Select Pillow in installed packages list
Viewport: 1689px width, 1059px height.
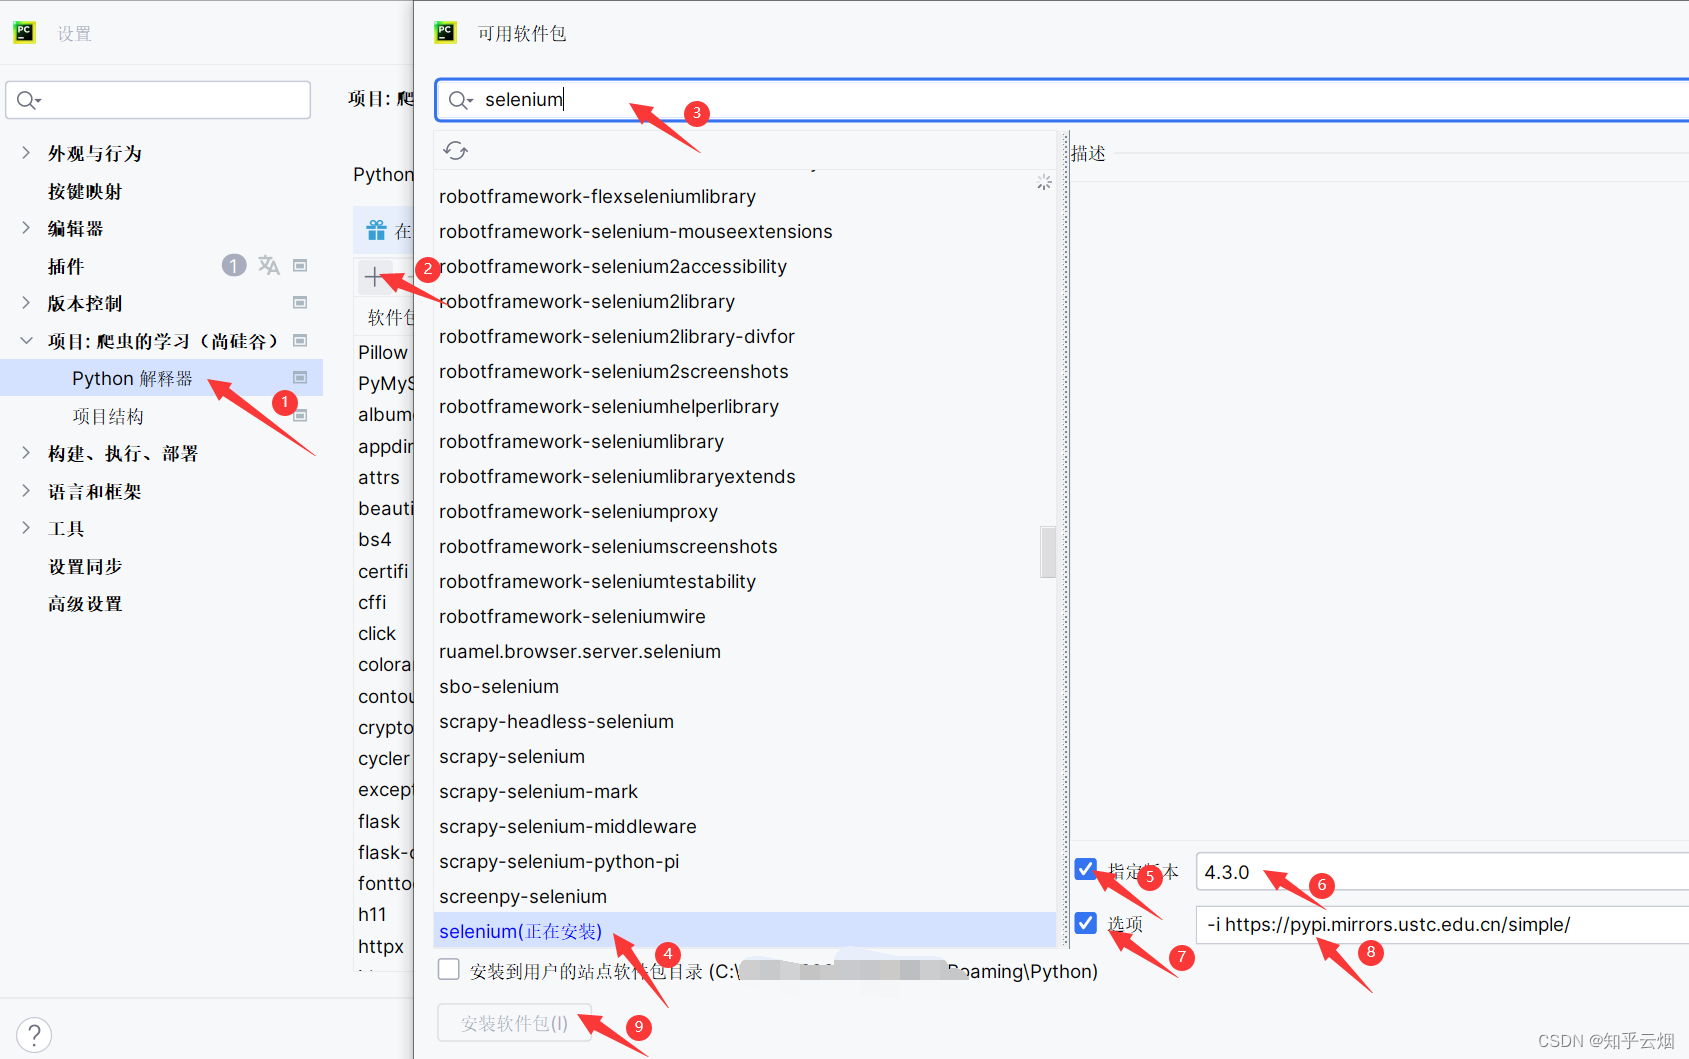384,352
